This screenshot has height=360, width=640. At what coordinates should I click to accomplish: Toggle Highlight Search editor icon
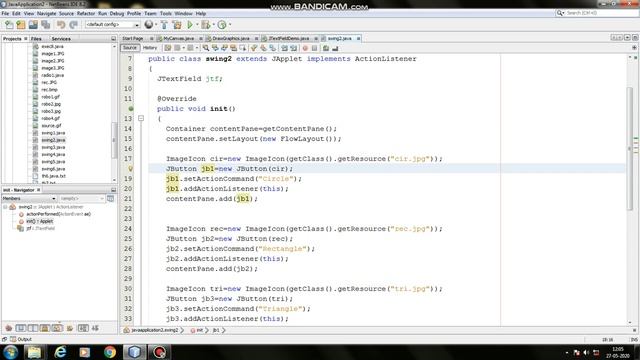coord(233,48)
